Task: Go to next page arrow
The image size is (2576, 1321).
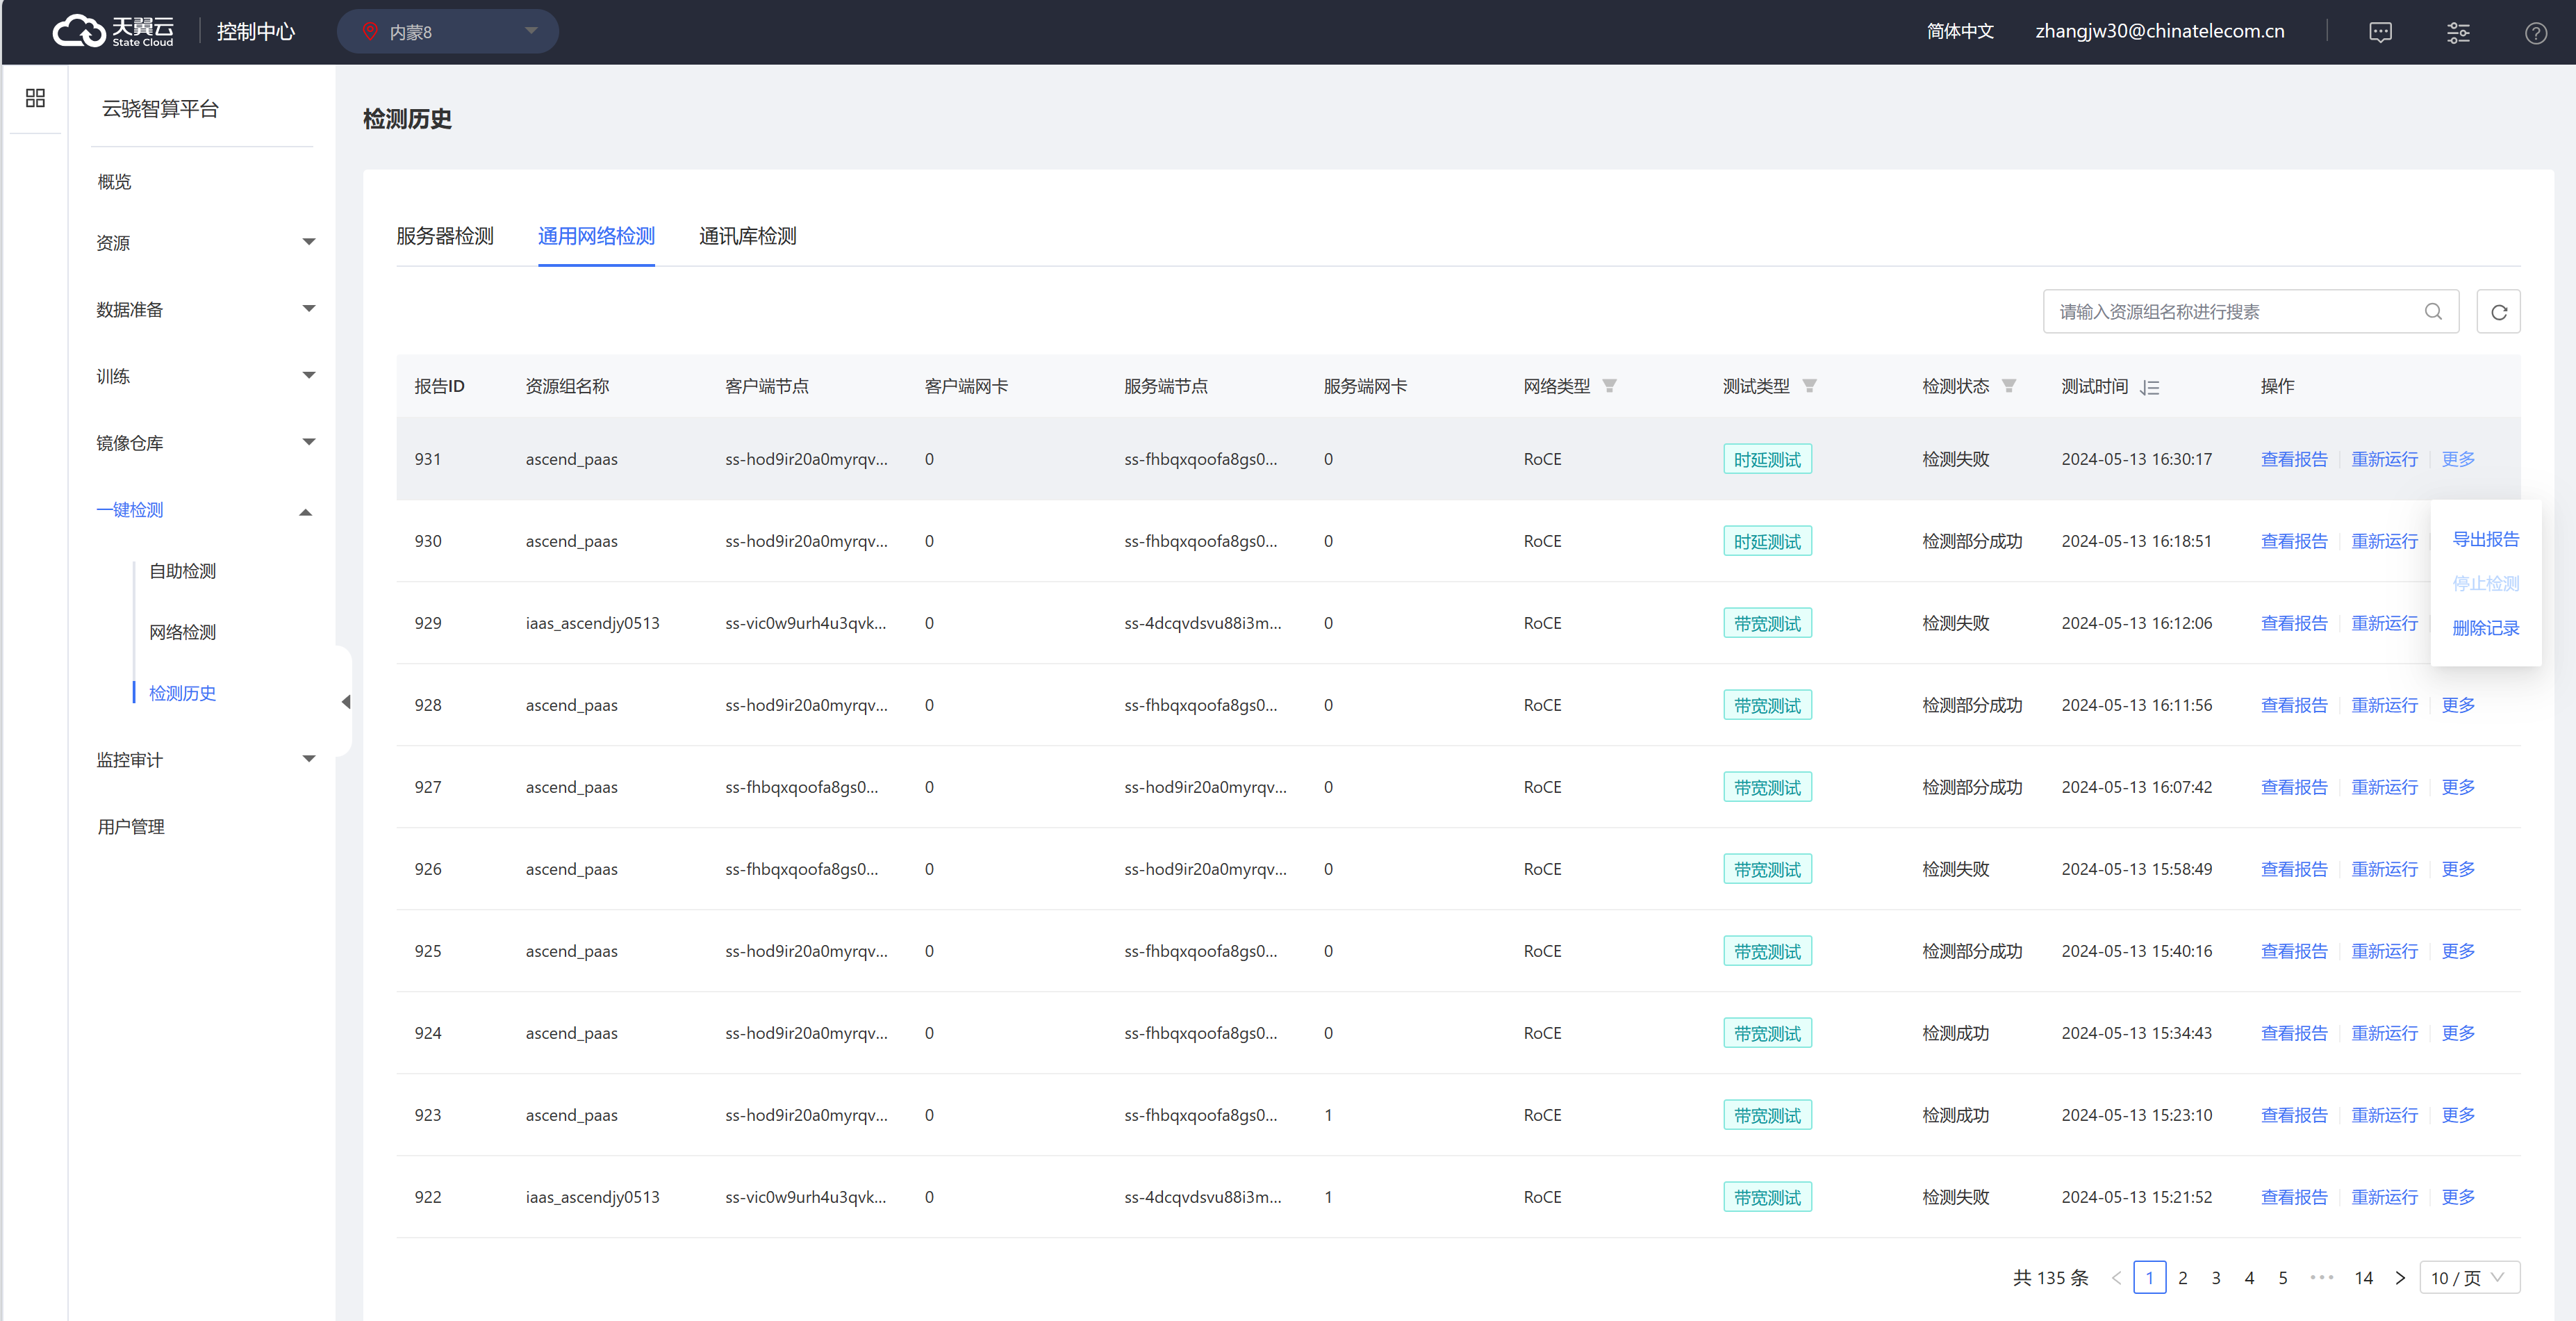Action: pyautogui.click(x=2399, y=1278)
